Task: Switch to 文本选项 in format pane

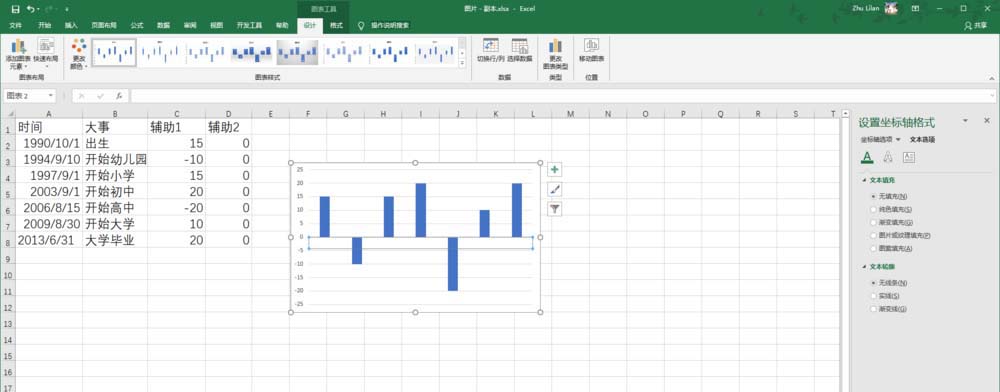Action: tap(922, 140)
